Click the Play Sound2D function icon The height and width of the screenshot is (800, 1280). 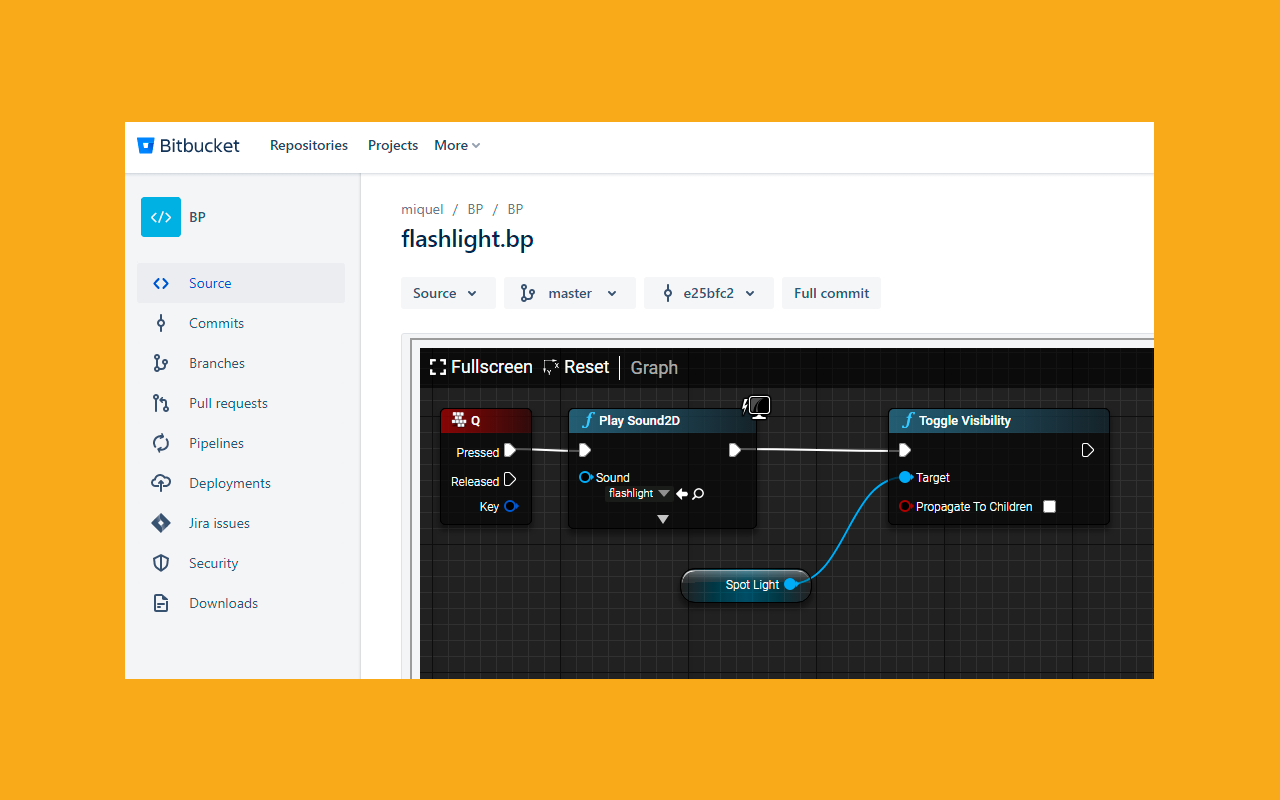click(x=588, y=420)
